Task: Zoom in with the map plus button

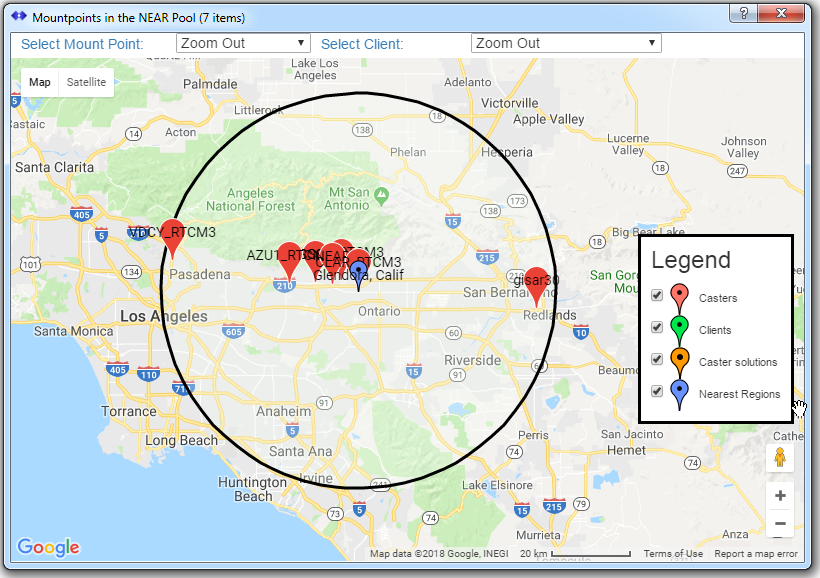Action: coord(780,496)
